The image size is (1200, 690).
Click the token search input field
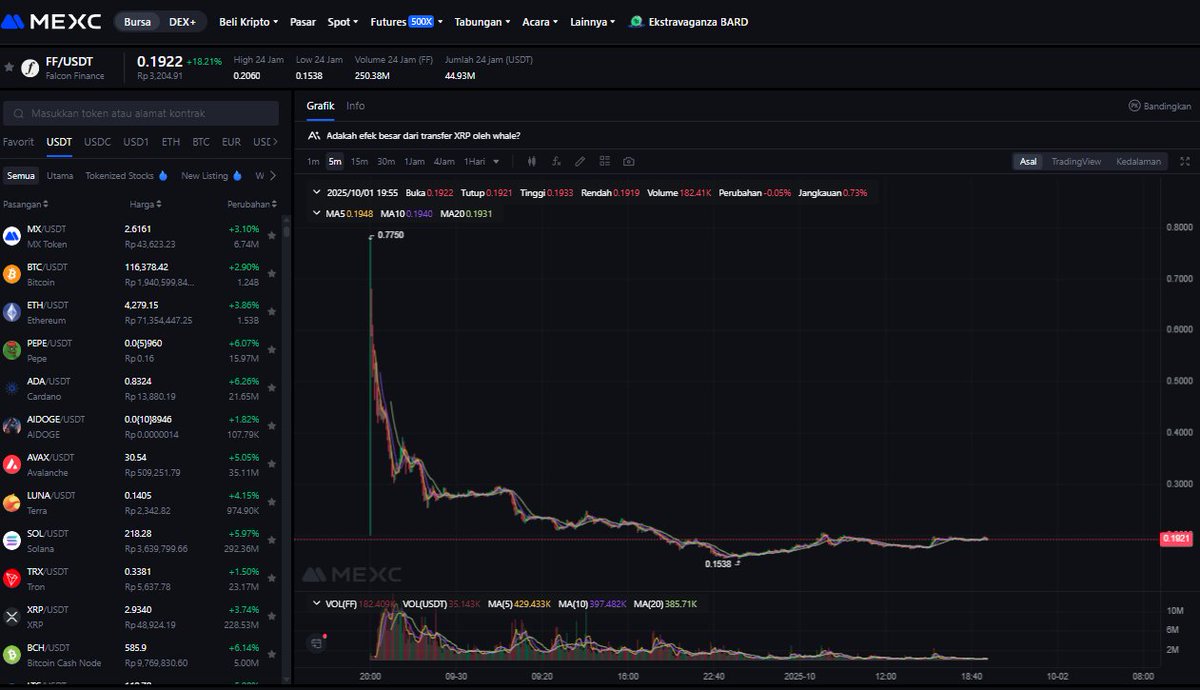coord(141,113)
